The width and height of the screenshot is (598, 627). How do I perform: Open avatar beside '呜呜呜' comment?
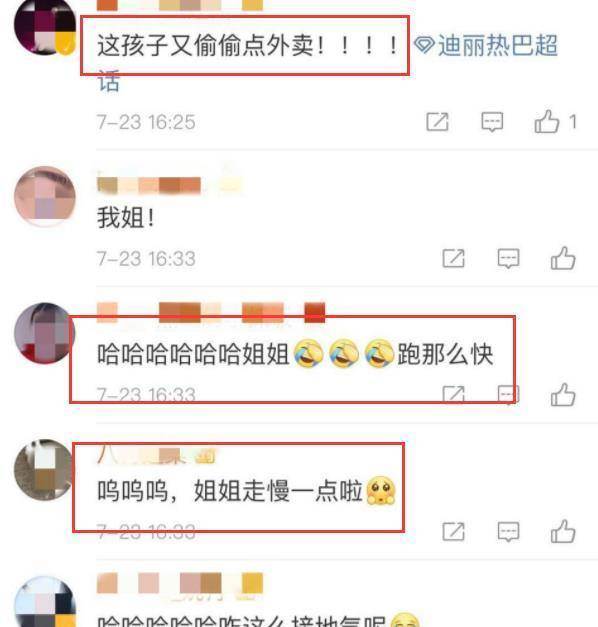[44, 470]
